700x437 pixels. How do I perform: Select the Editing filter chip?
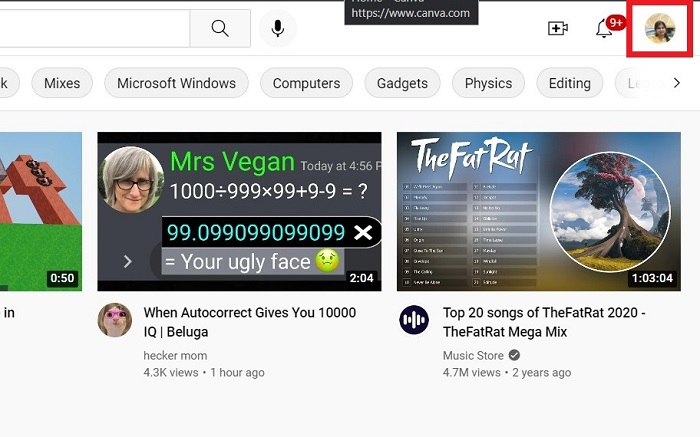coord(570,83)
